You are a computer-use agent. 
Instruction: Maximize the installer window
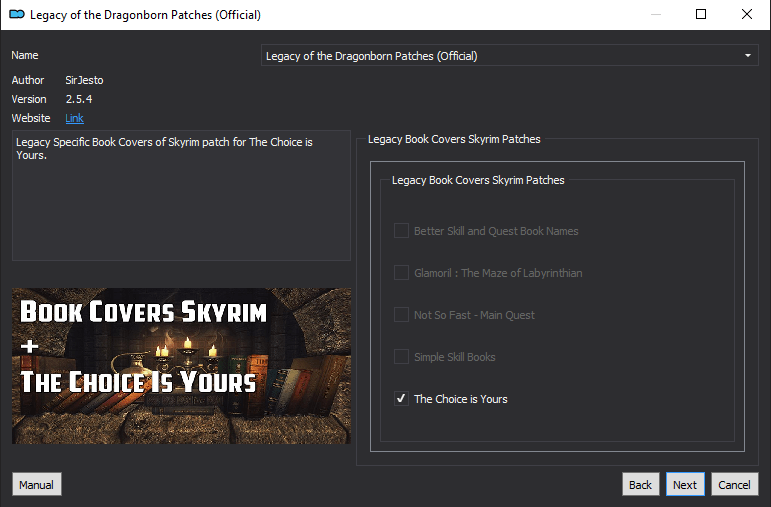[x=701, y=14]
